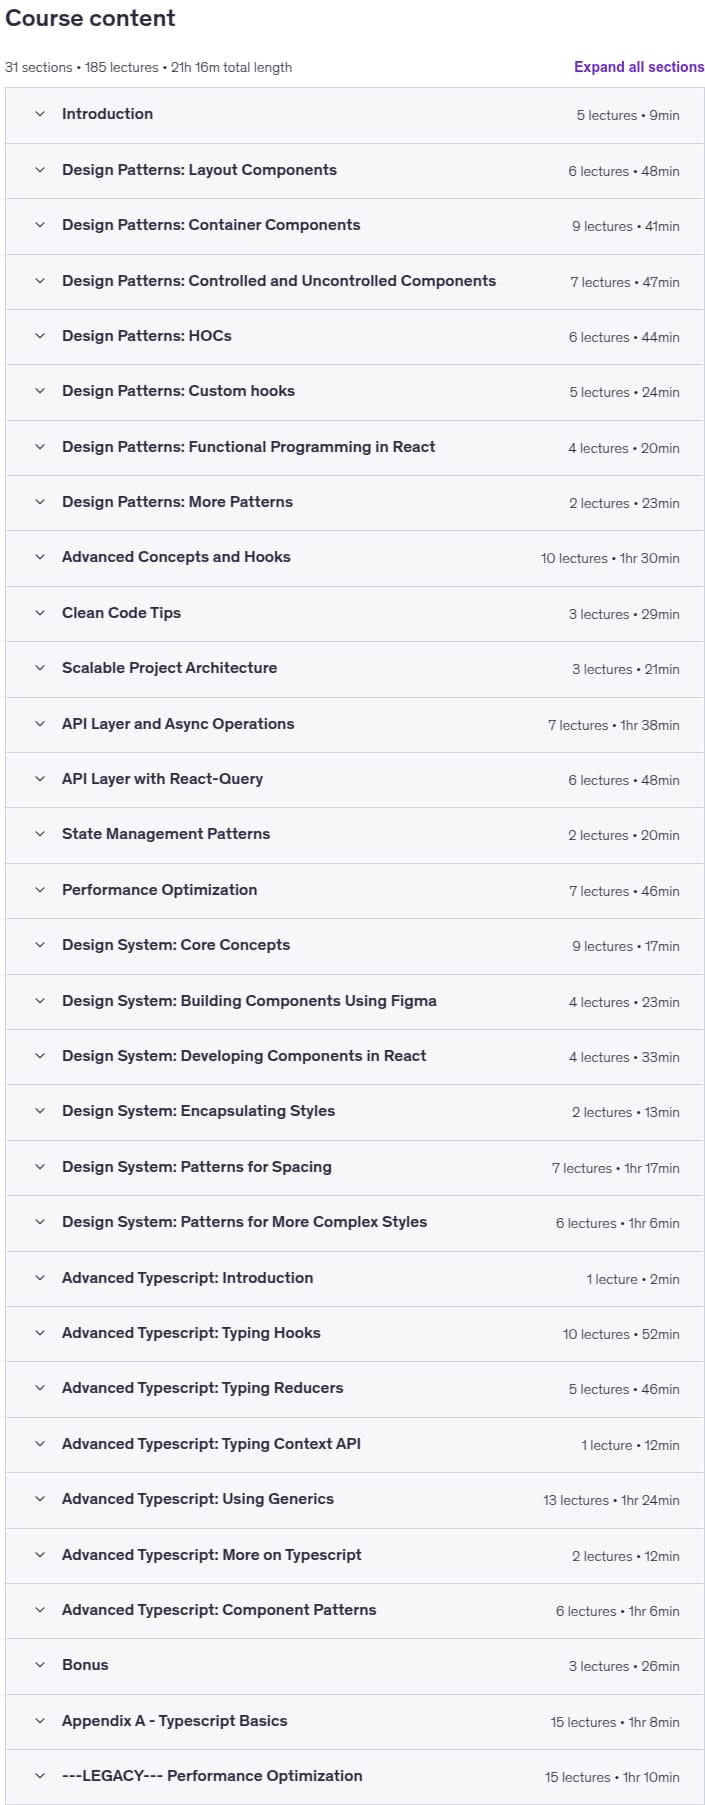705x1805 pixels.
Task: Click the chevron next to Design Patterns: HOCs
Action: pyautogui.click(x=40, y=336)
